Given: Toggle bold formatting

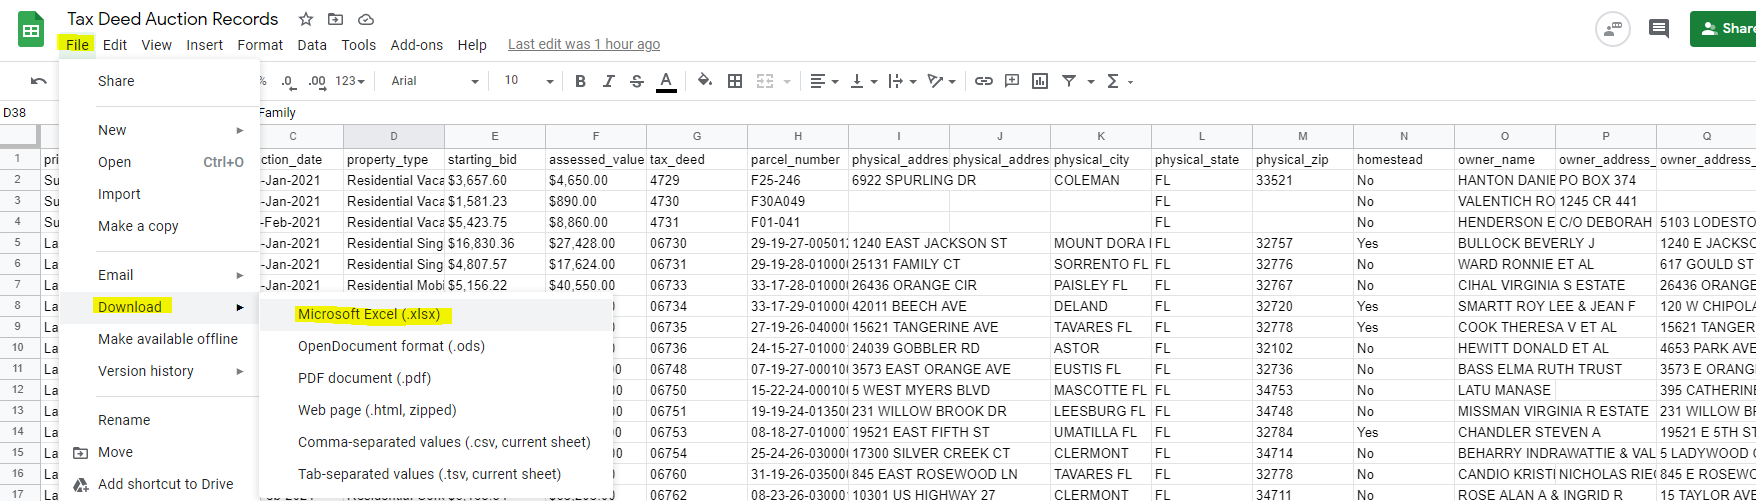Looking at the screenshot, I should pos(580,81).
